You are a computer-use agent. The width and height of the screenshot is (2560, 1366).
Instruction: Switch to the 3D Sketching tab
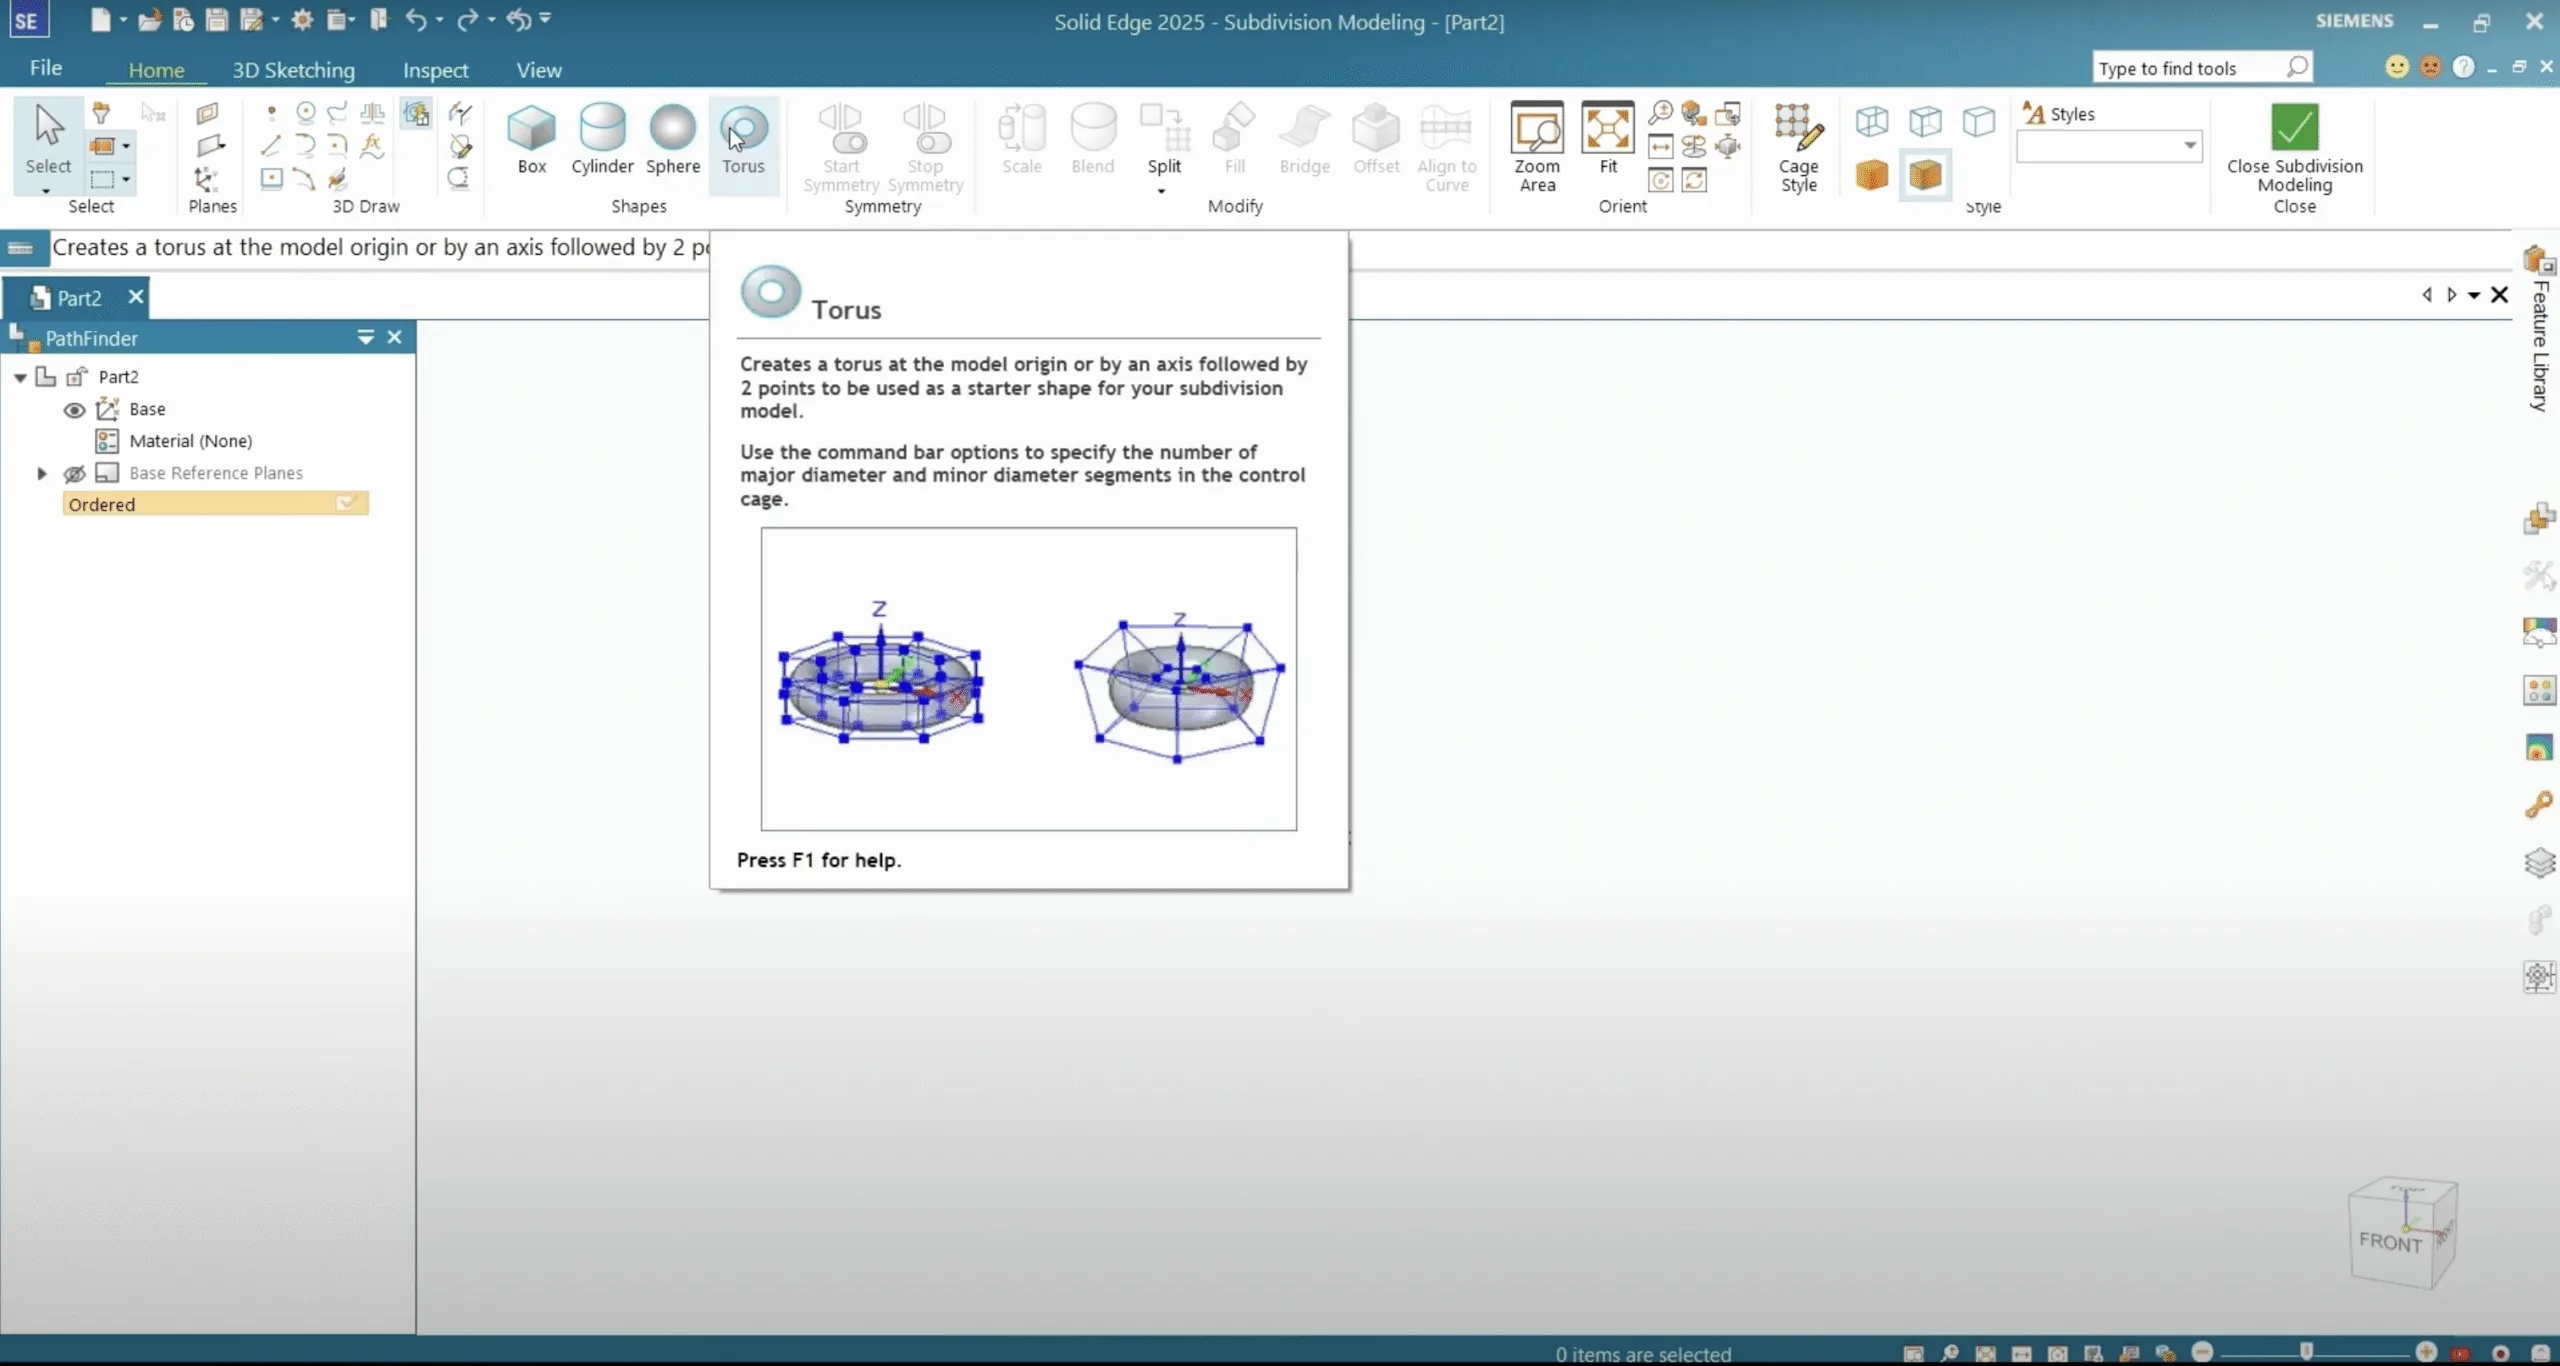pyautogui.click(x=293, y=70)
